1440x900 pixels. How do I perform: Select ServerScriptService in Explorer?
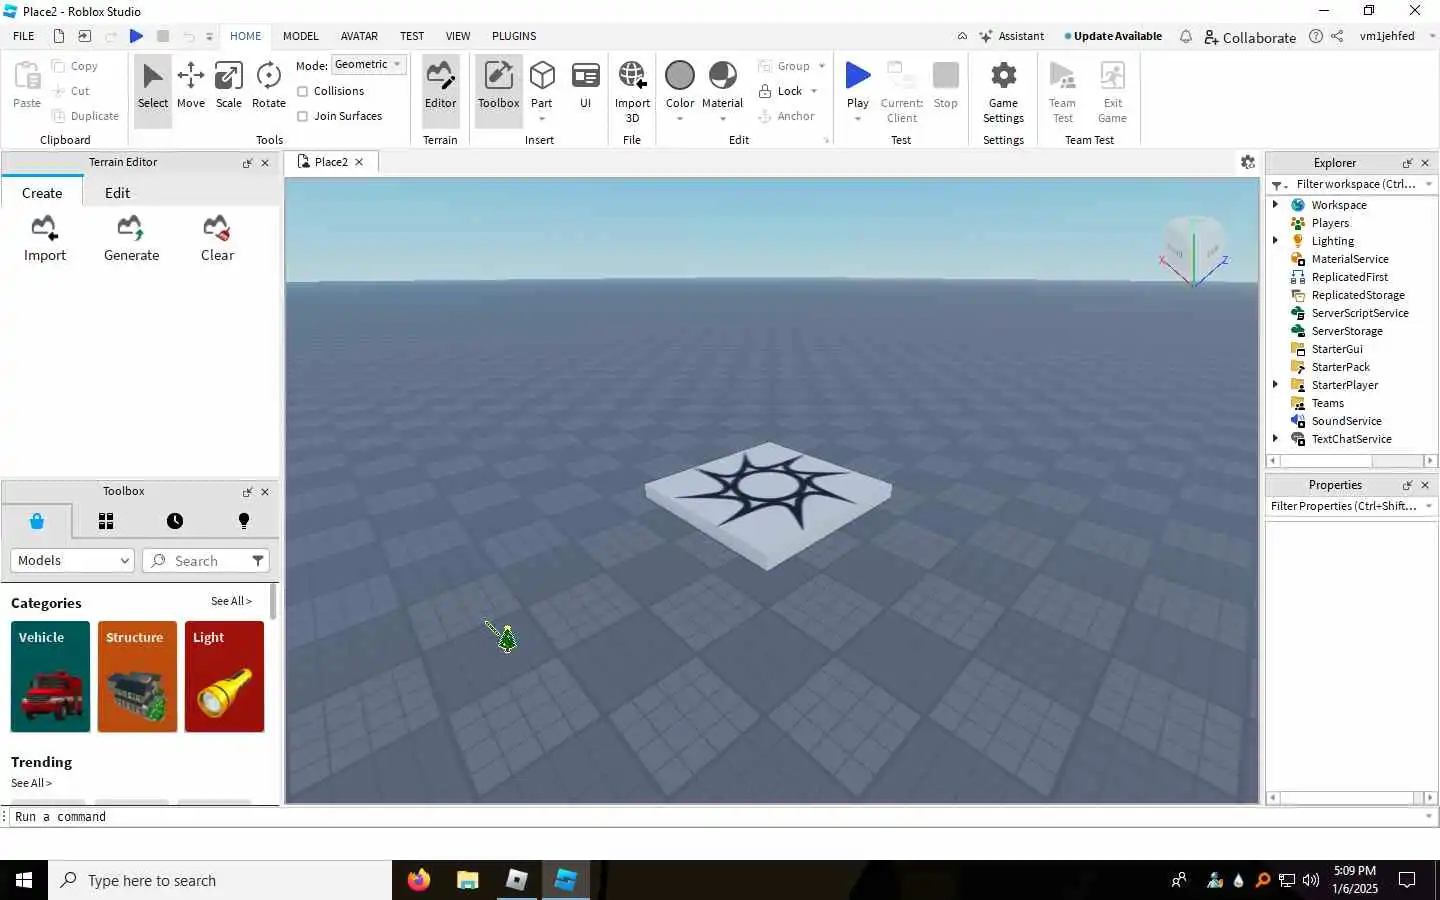pos(1359,313)
